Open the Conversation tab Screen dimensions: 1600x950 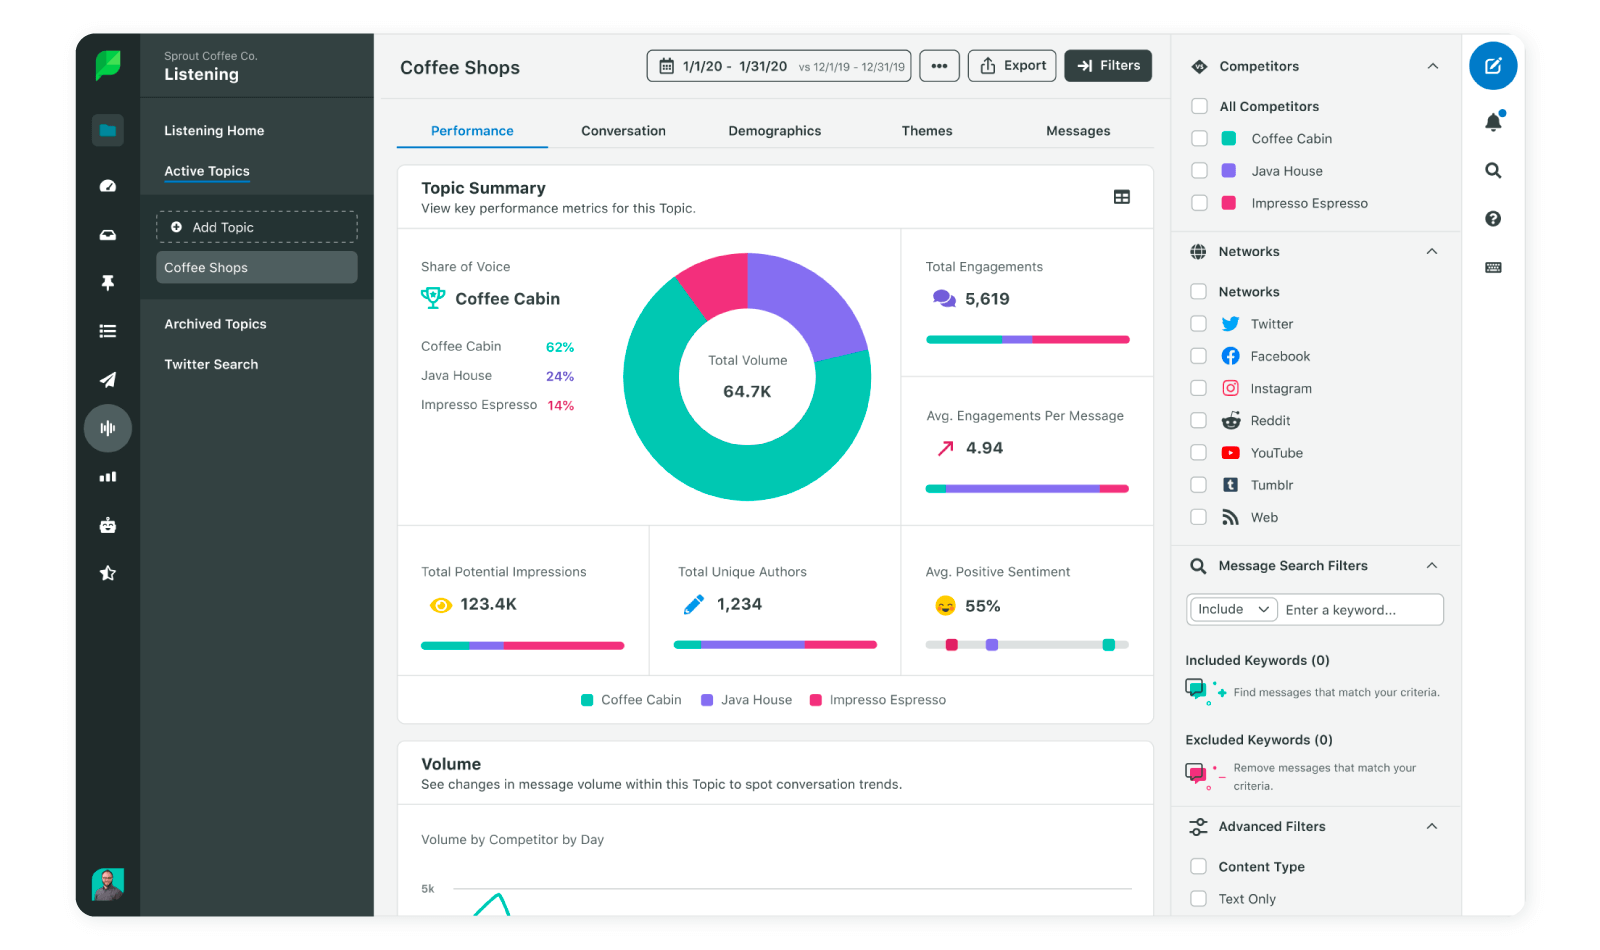[623, 130]
